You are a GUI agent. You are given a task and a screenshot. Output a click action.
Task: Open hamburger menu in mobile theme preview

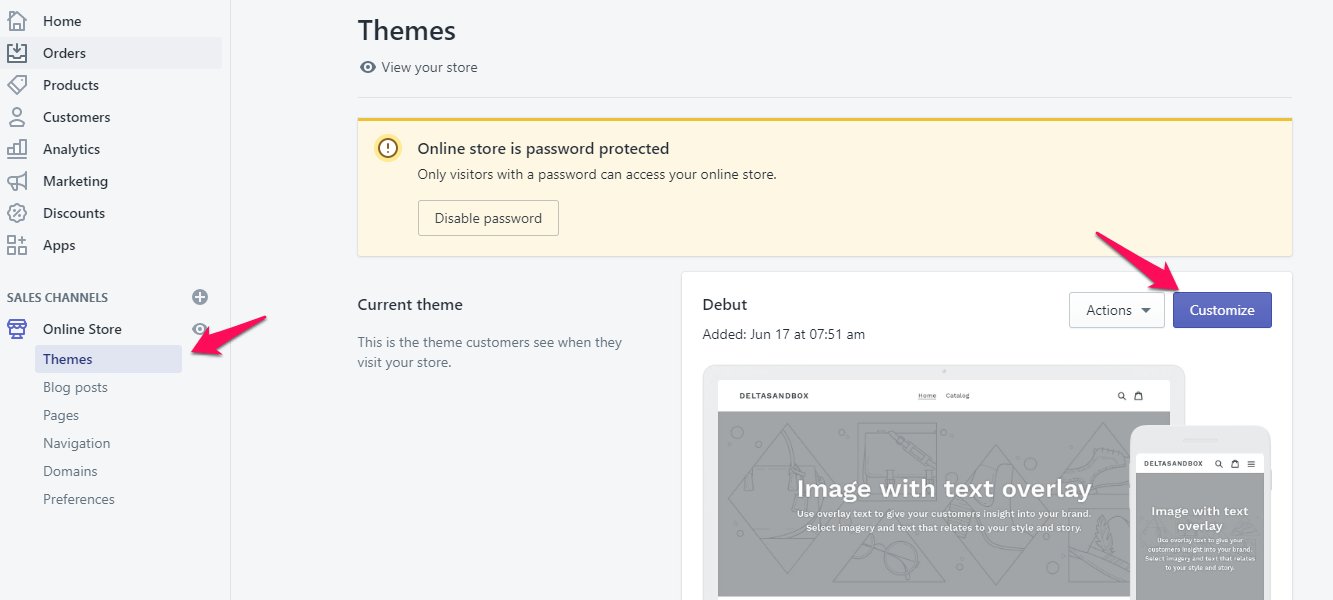1251,464
